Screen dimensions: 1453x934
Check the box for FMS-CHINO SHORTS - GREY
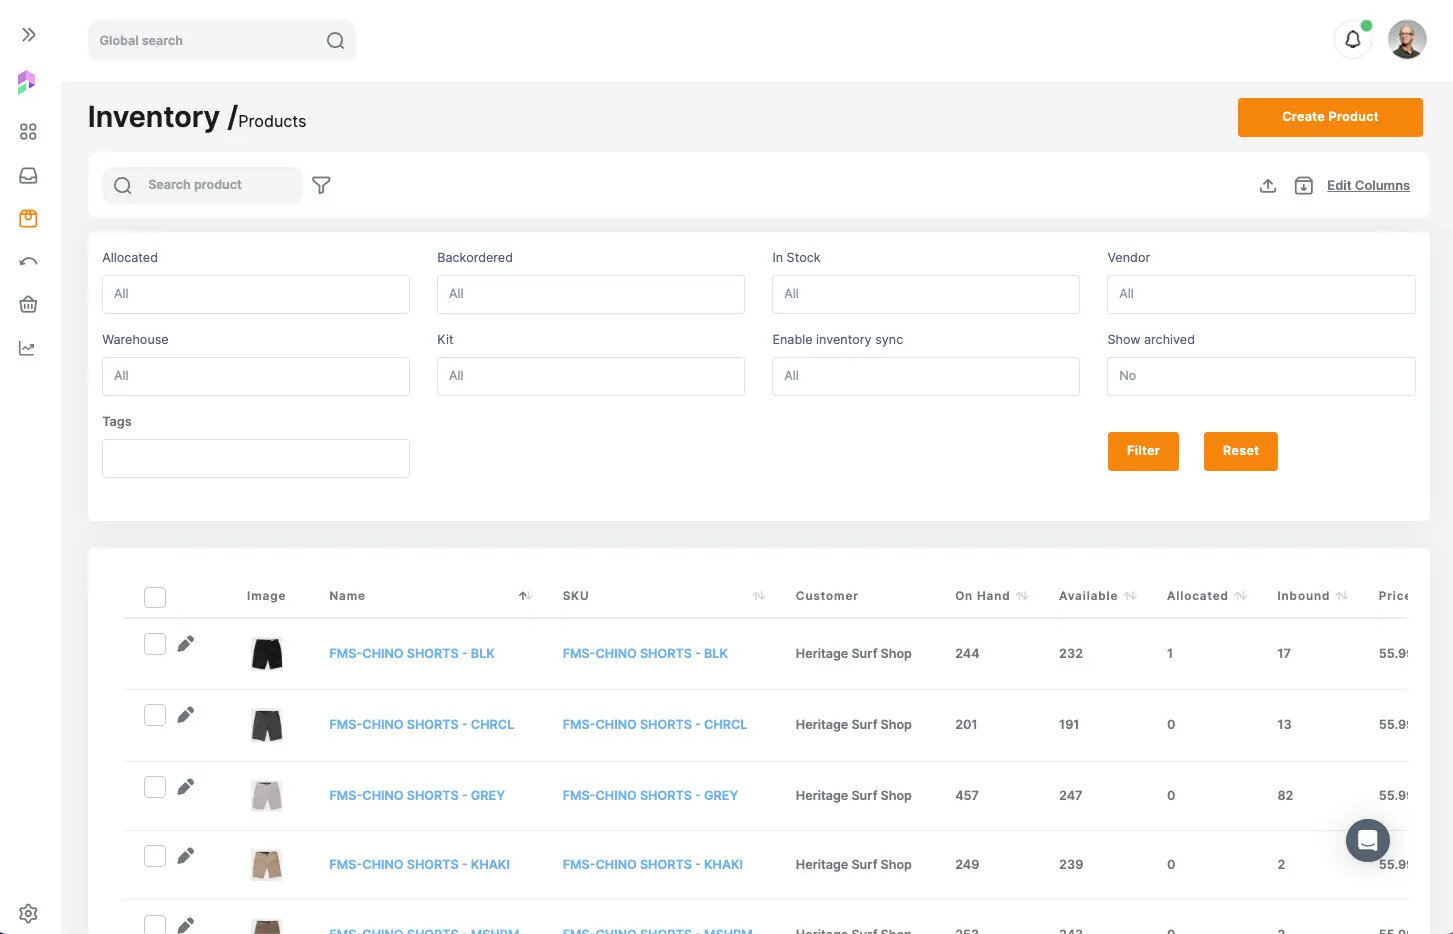(155, 787)
